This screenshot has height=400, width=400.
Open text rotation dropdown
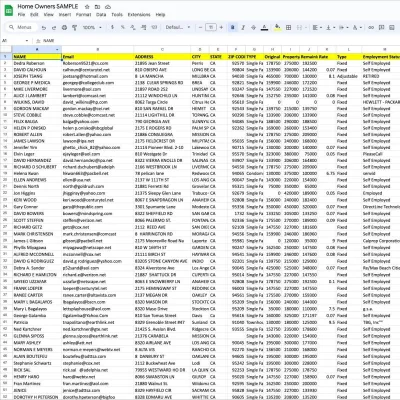357,27
